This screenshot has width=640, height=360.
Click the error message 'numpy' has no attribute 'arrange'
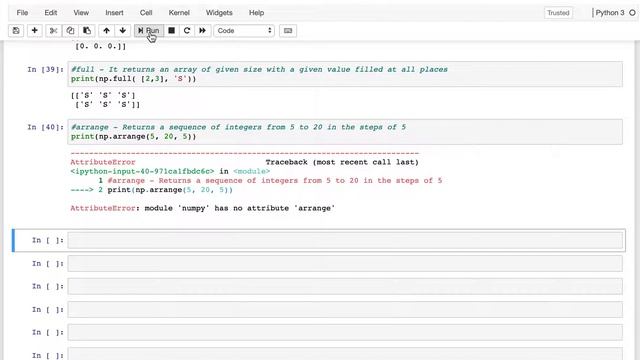(x=240, y=208)
